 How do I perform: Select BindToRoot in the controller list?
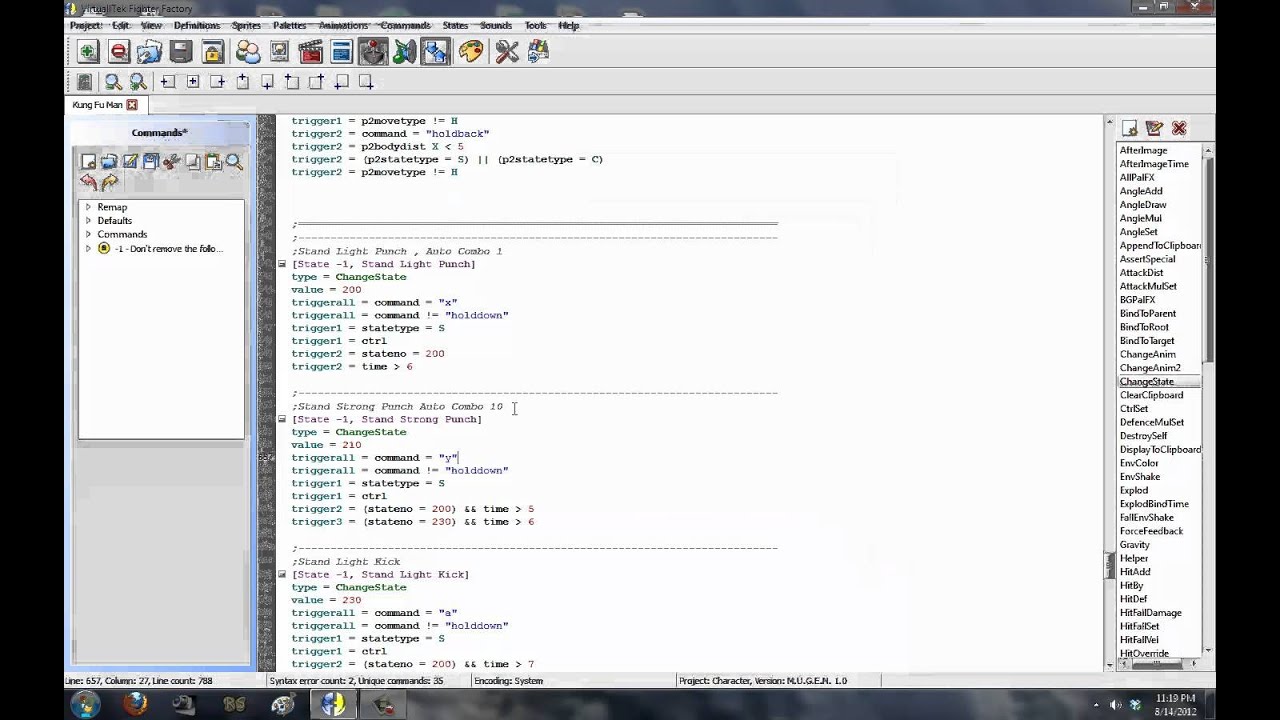tap(1144, 327)
